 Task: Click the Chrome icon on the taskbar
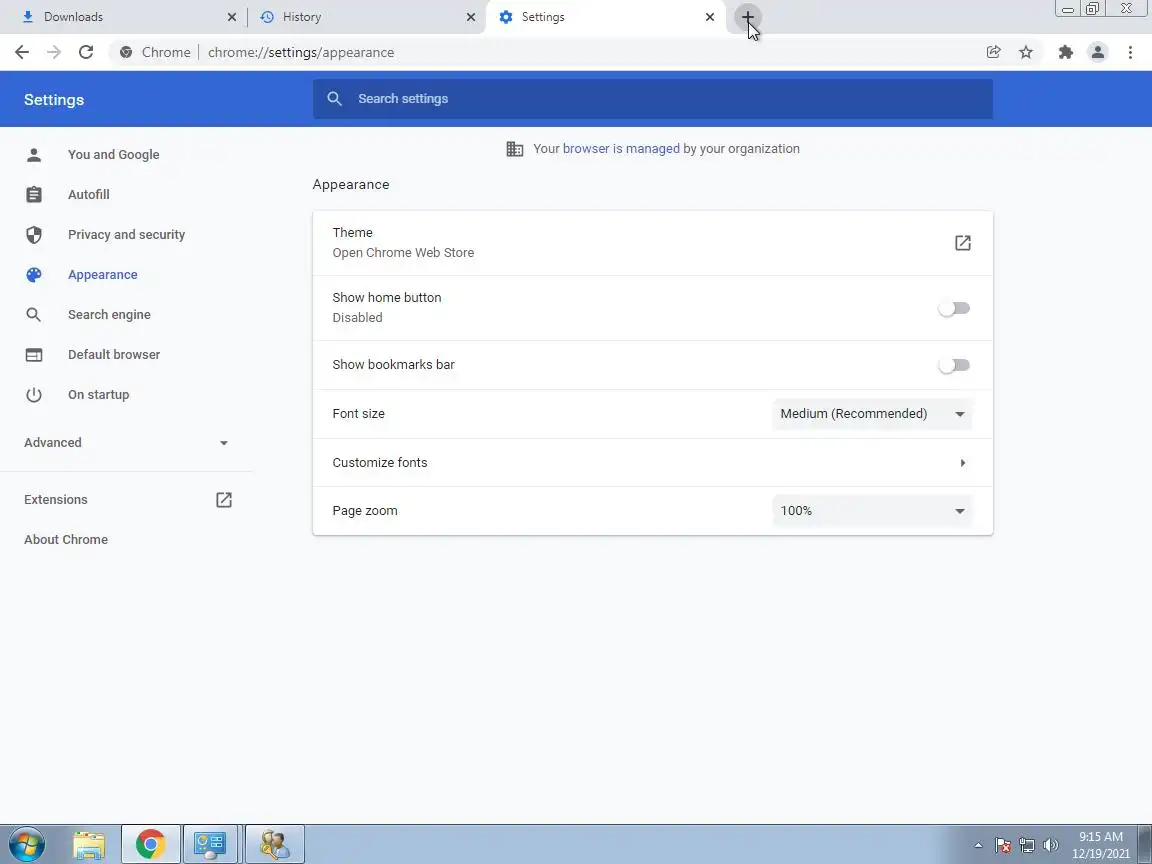click(x=150, y=844)
